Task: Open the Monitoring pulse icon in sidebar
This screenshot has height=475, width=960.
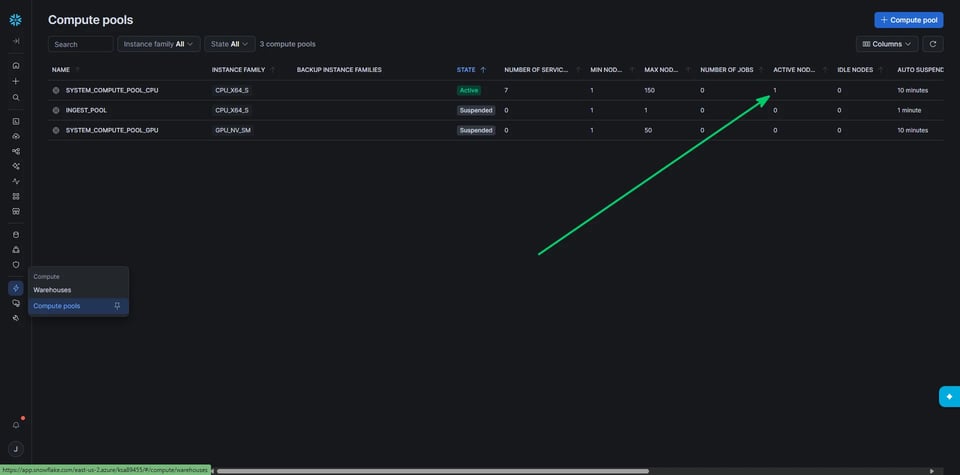Action: point(16,181)
